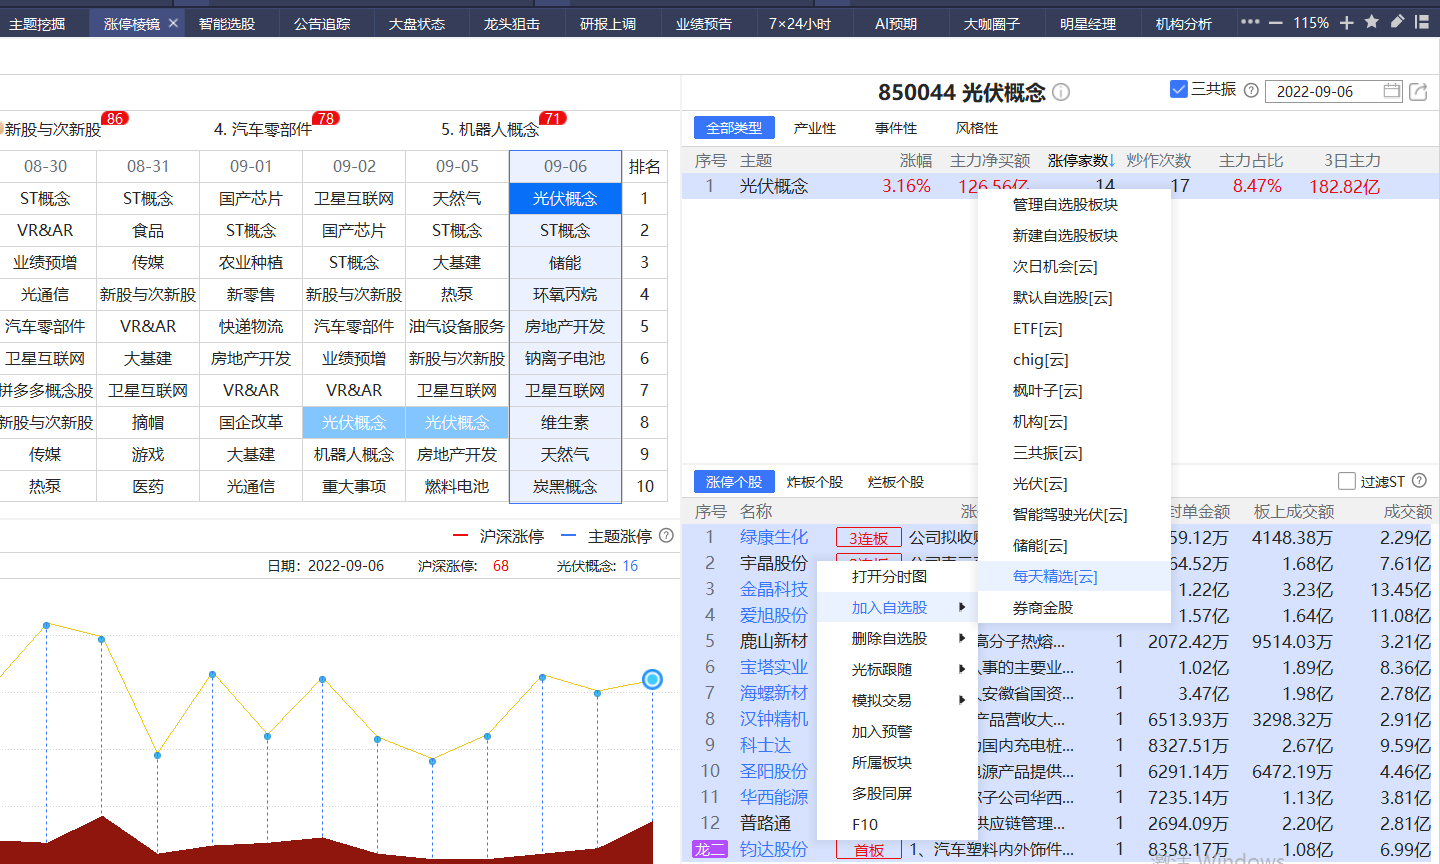Select the 09-06 date column header
Image resolution: width=1440 pixels, height=864 pixels.
pos(565,166)
